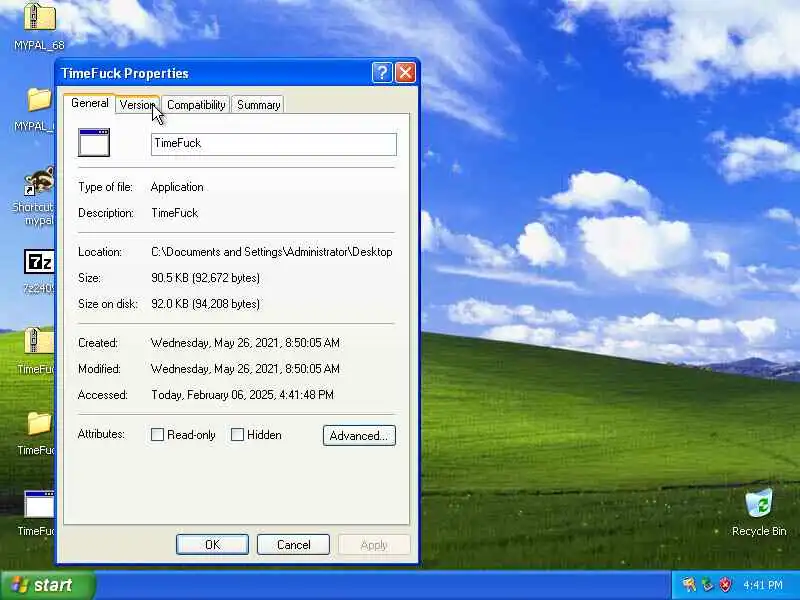Click the middle system tray icon
Viewport: 800px width, 600px height.
pos(707,584)
